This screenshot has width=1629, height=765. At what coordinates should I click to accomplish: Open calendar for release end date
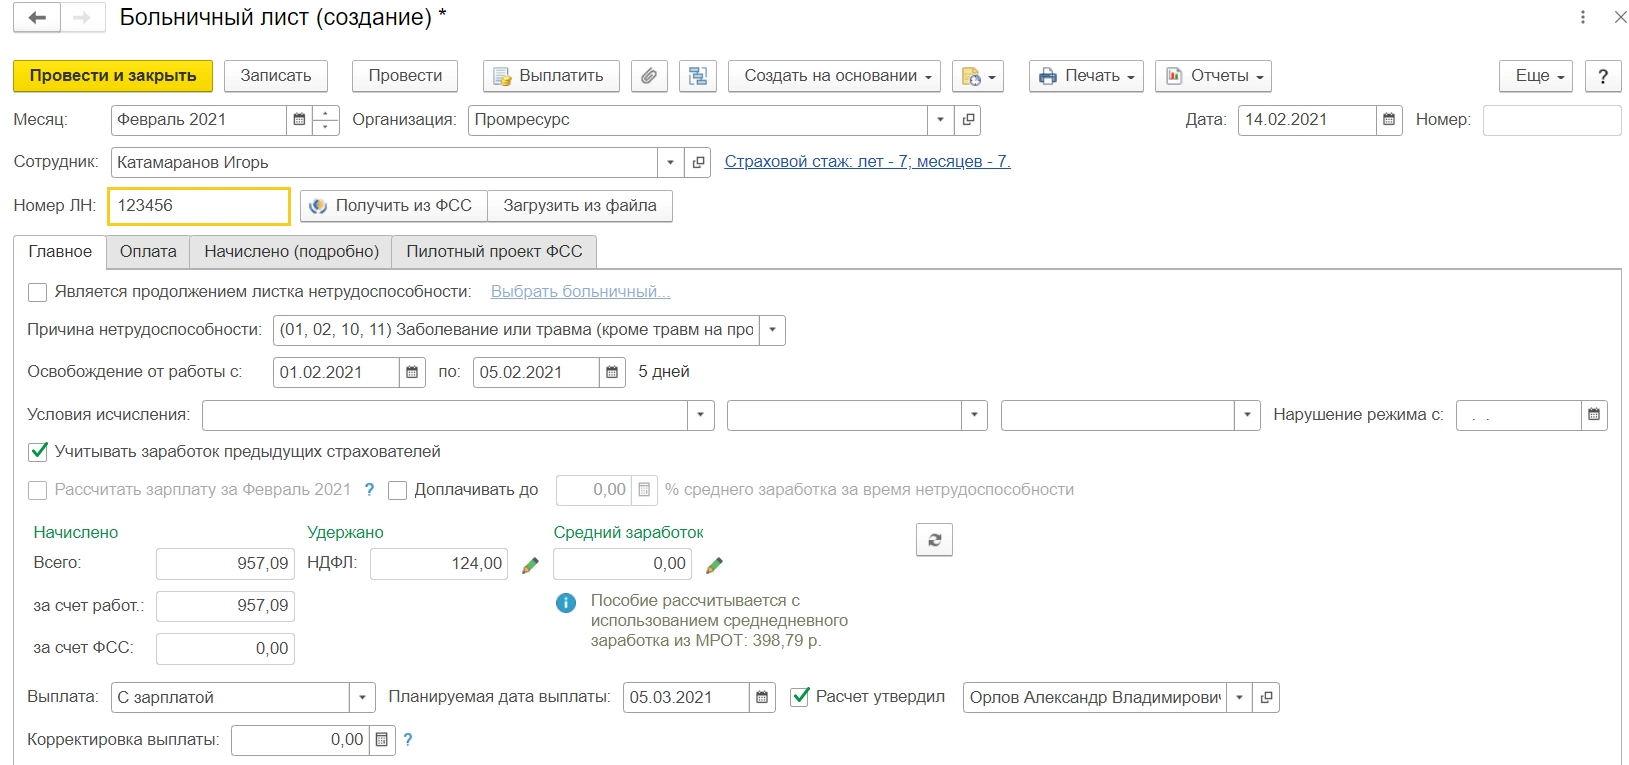(612, 372)
